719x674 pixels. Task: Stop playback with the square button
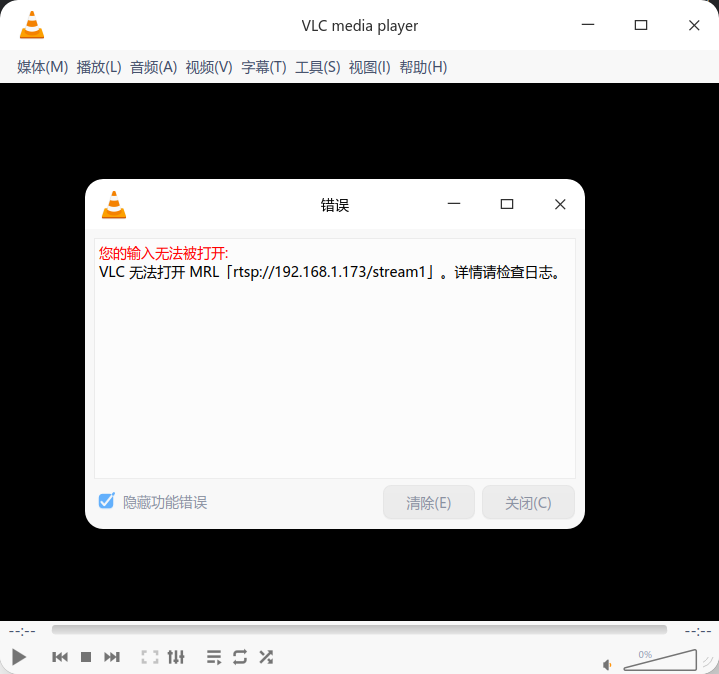coord(86,657)
